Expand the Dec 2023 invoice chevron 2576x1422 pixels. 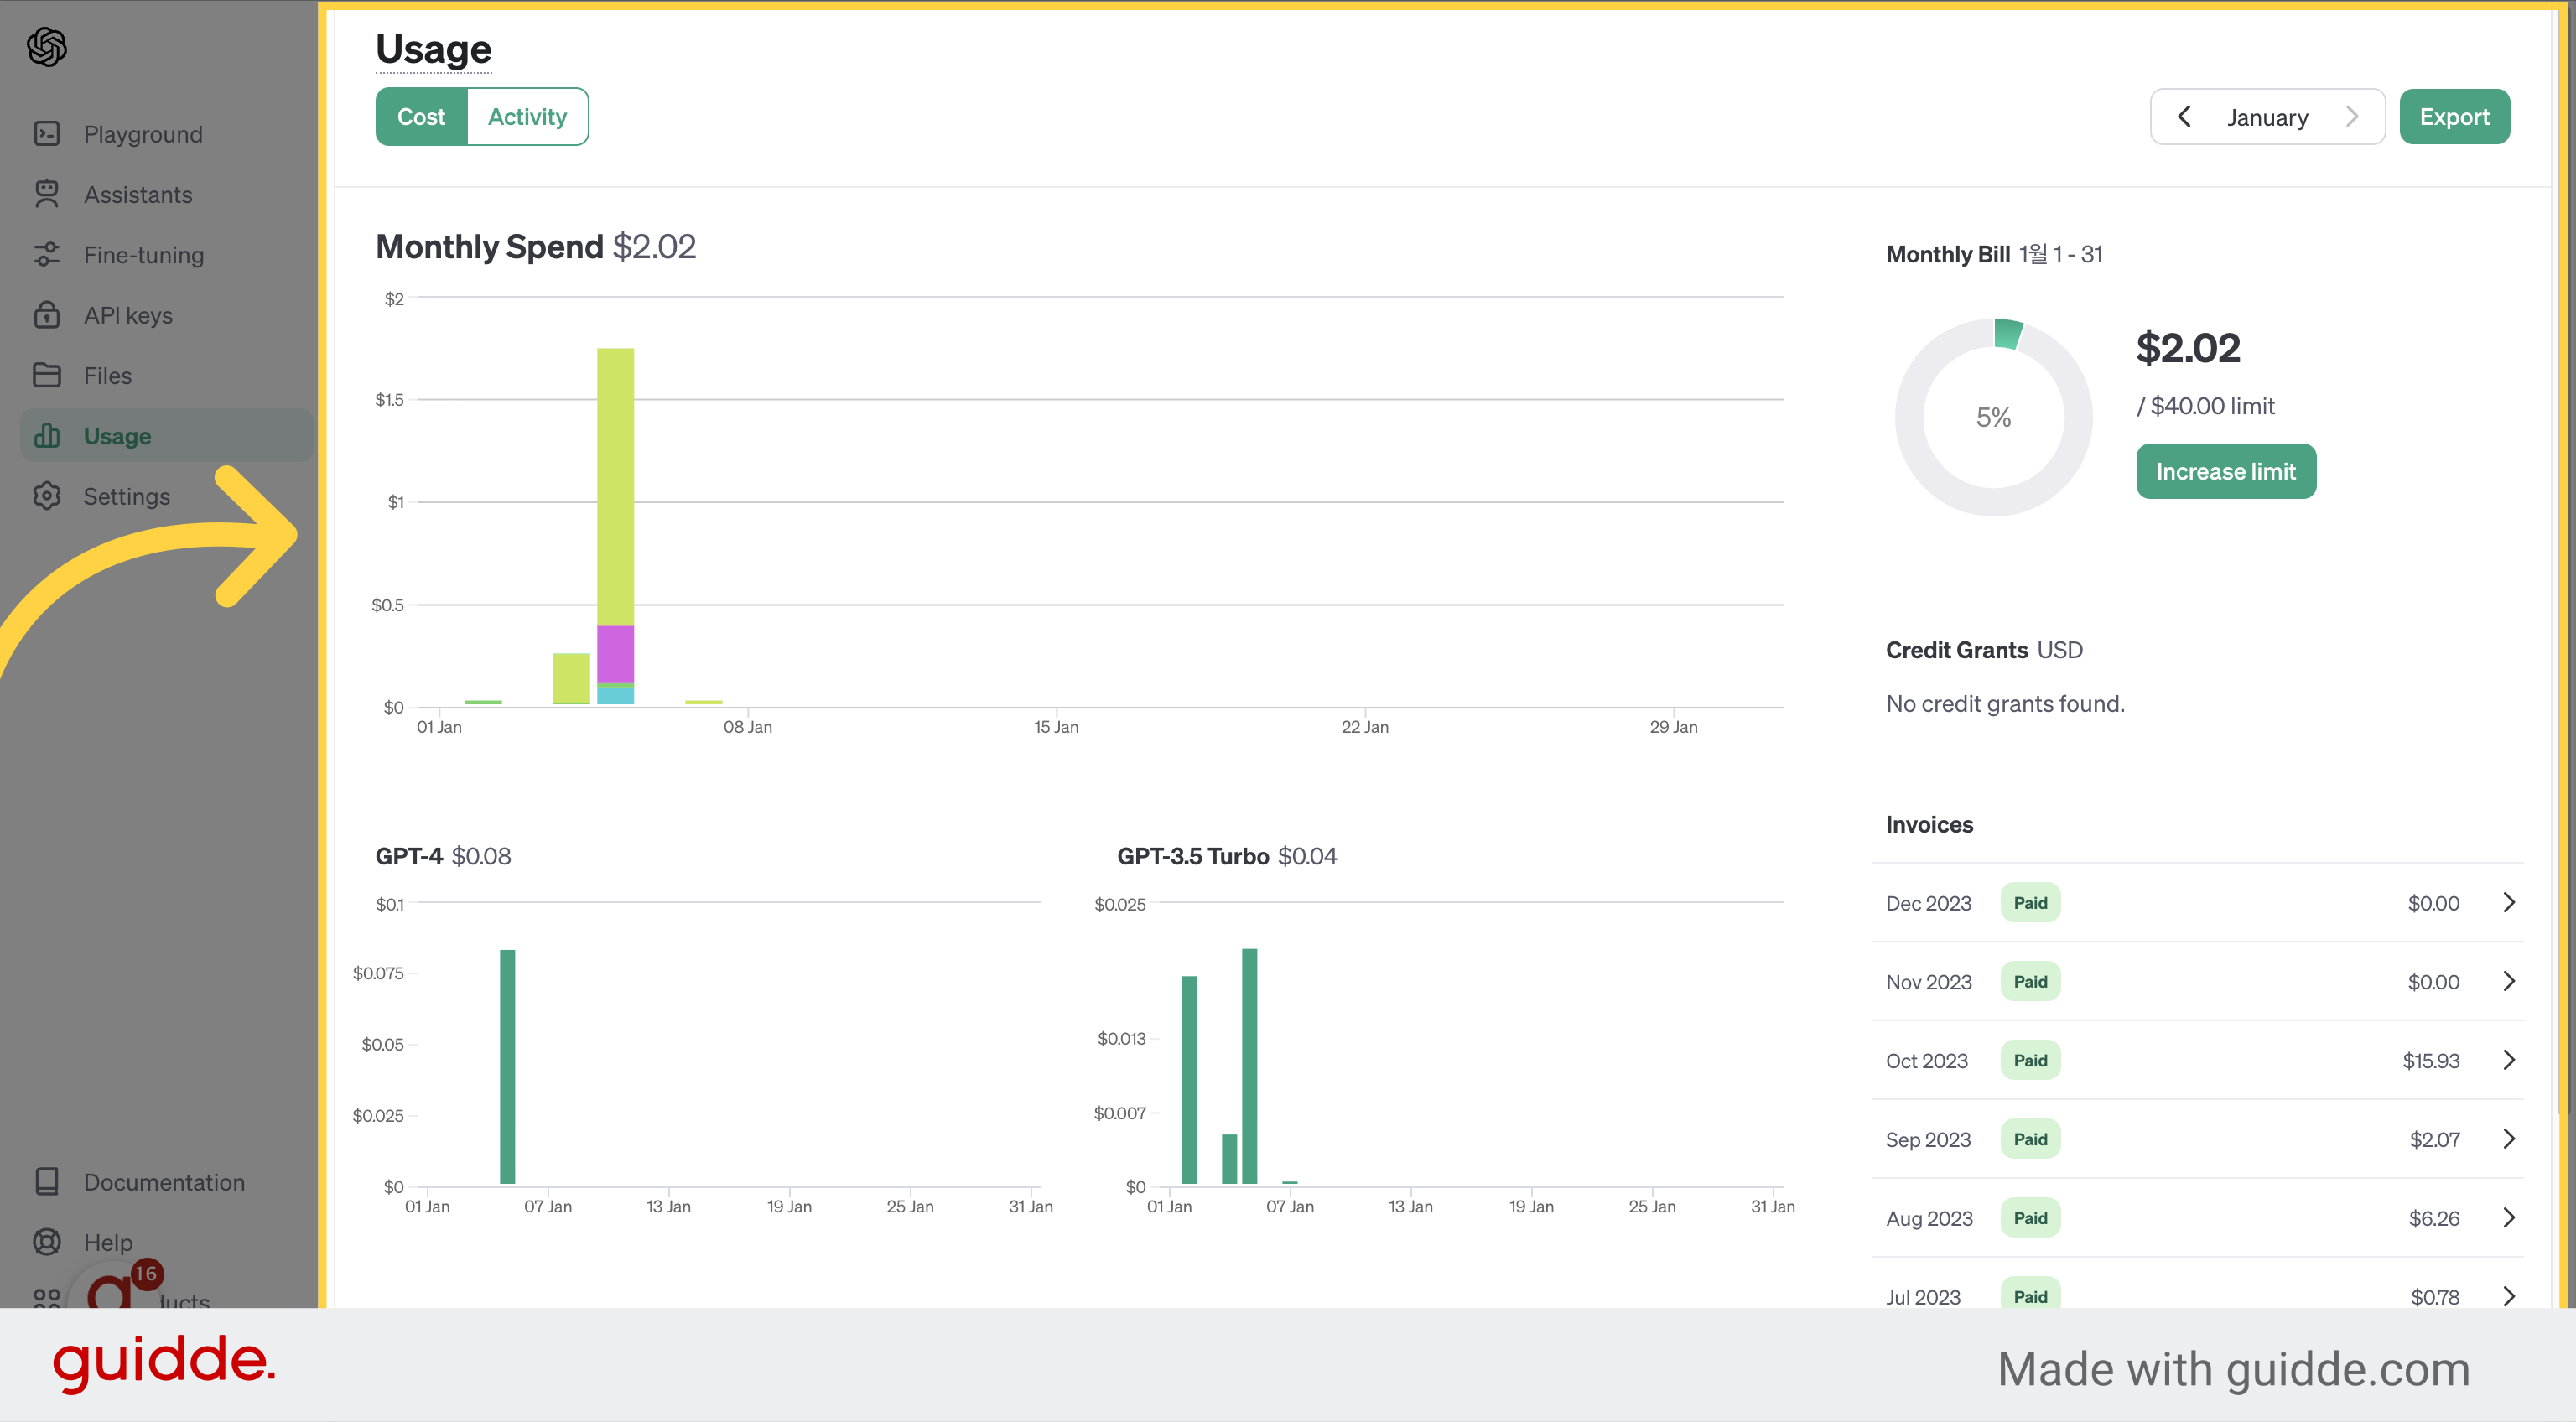click(x=2509, y=903)
